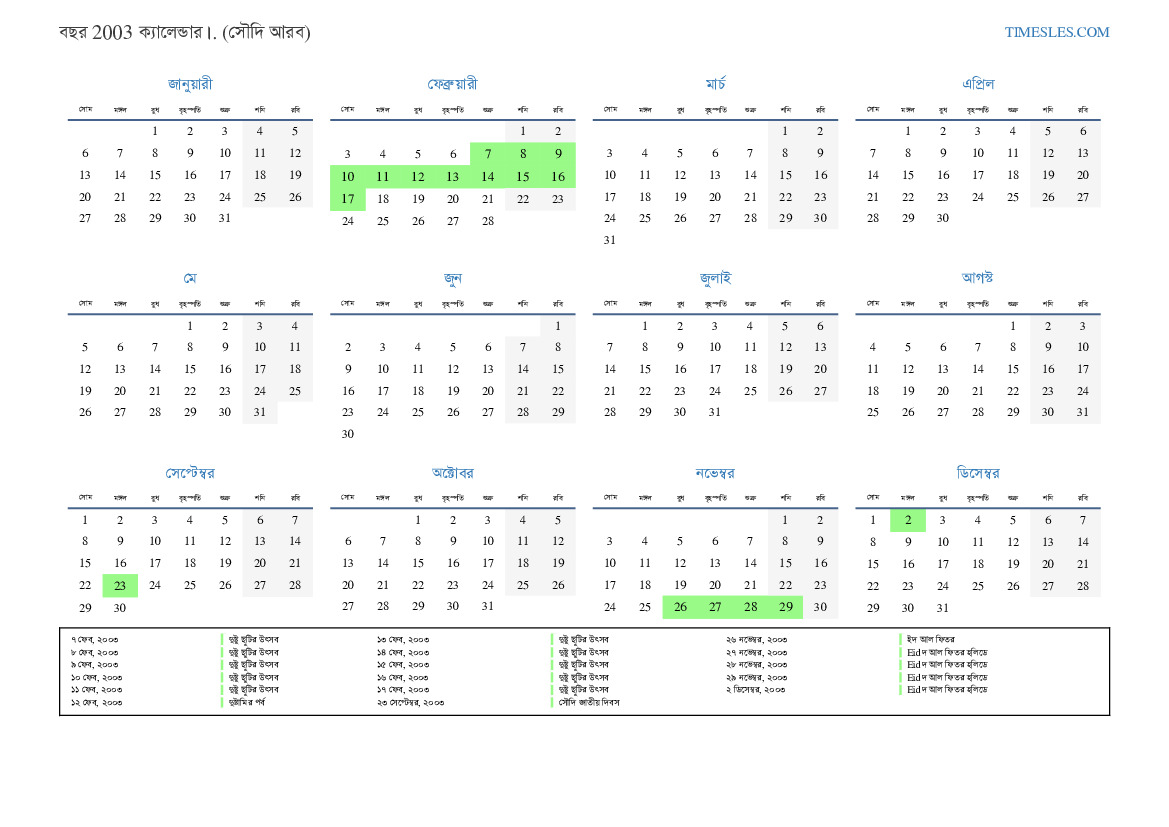
Task: Click highlighted November 29 date
Action: [x=785, y=608]
